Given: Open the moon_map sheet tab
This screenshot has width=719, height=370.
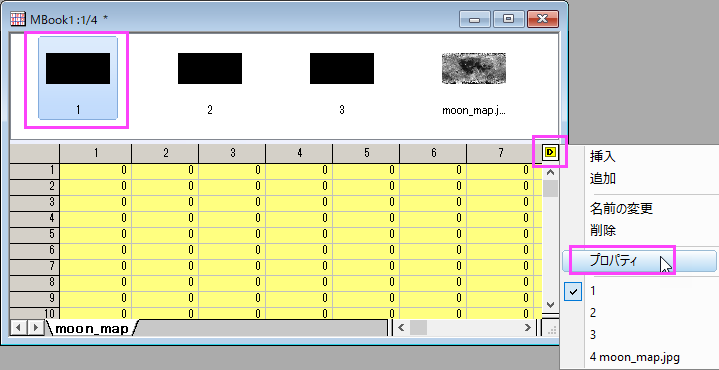Looking at the screenshot, I should tap(92, 328).
